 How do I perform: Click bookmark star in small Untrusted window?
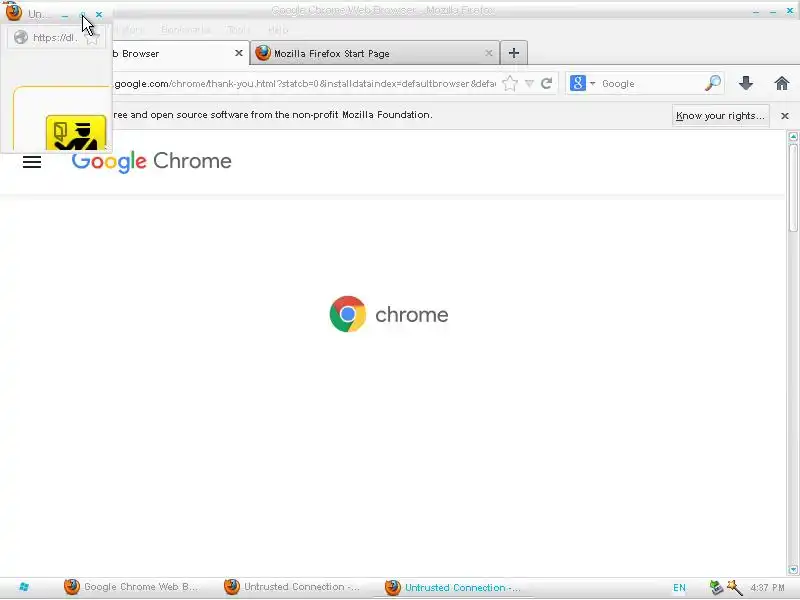92,39
